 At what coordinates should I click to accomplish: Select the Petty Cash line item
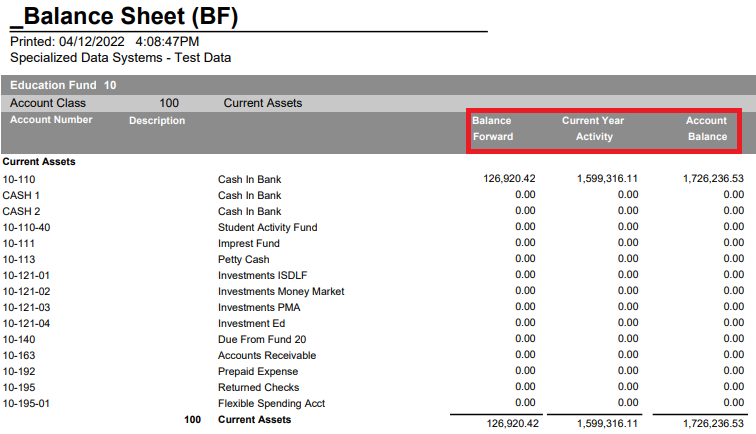point(243,259)
